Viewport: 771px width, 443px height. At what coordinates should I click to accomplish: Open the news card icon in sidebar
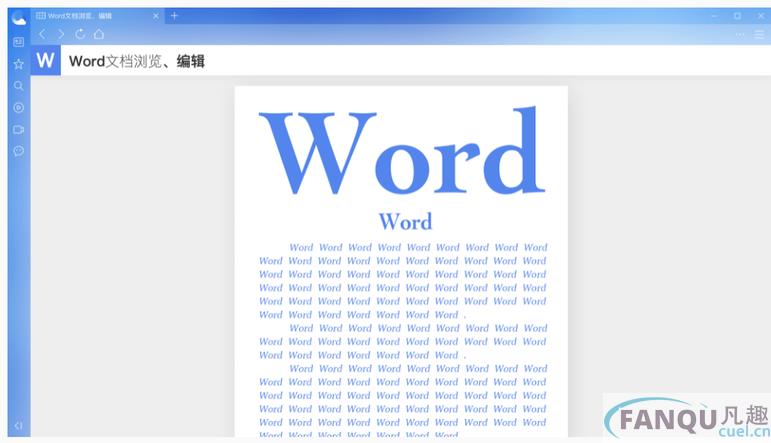(18, 42)
